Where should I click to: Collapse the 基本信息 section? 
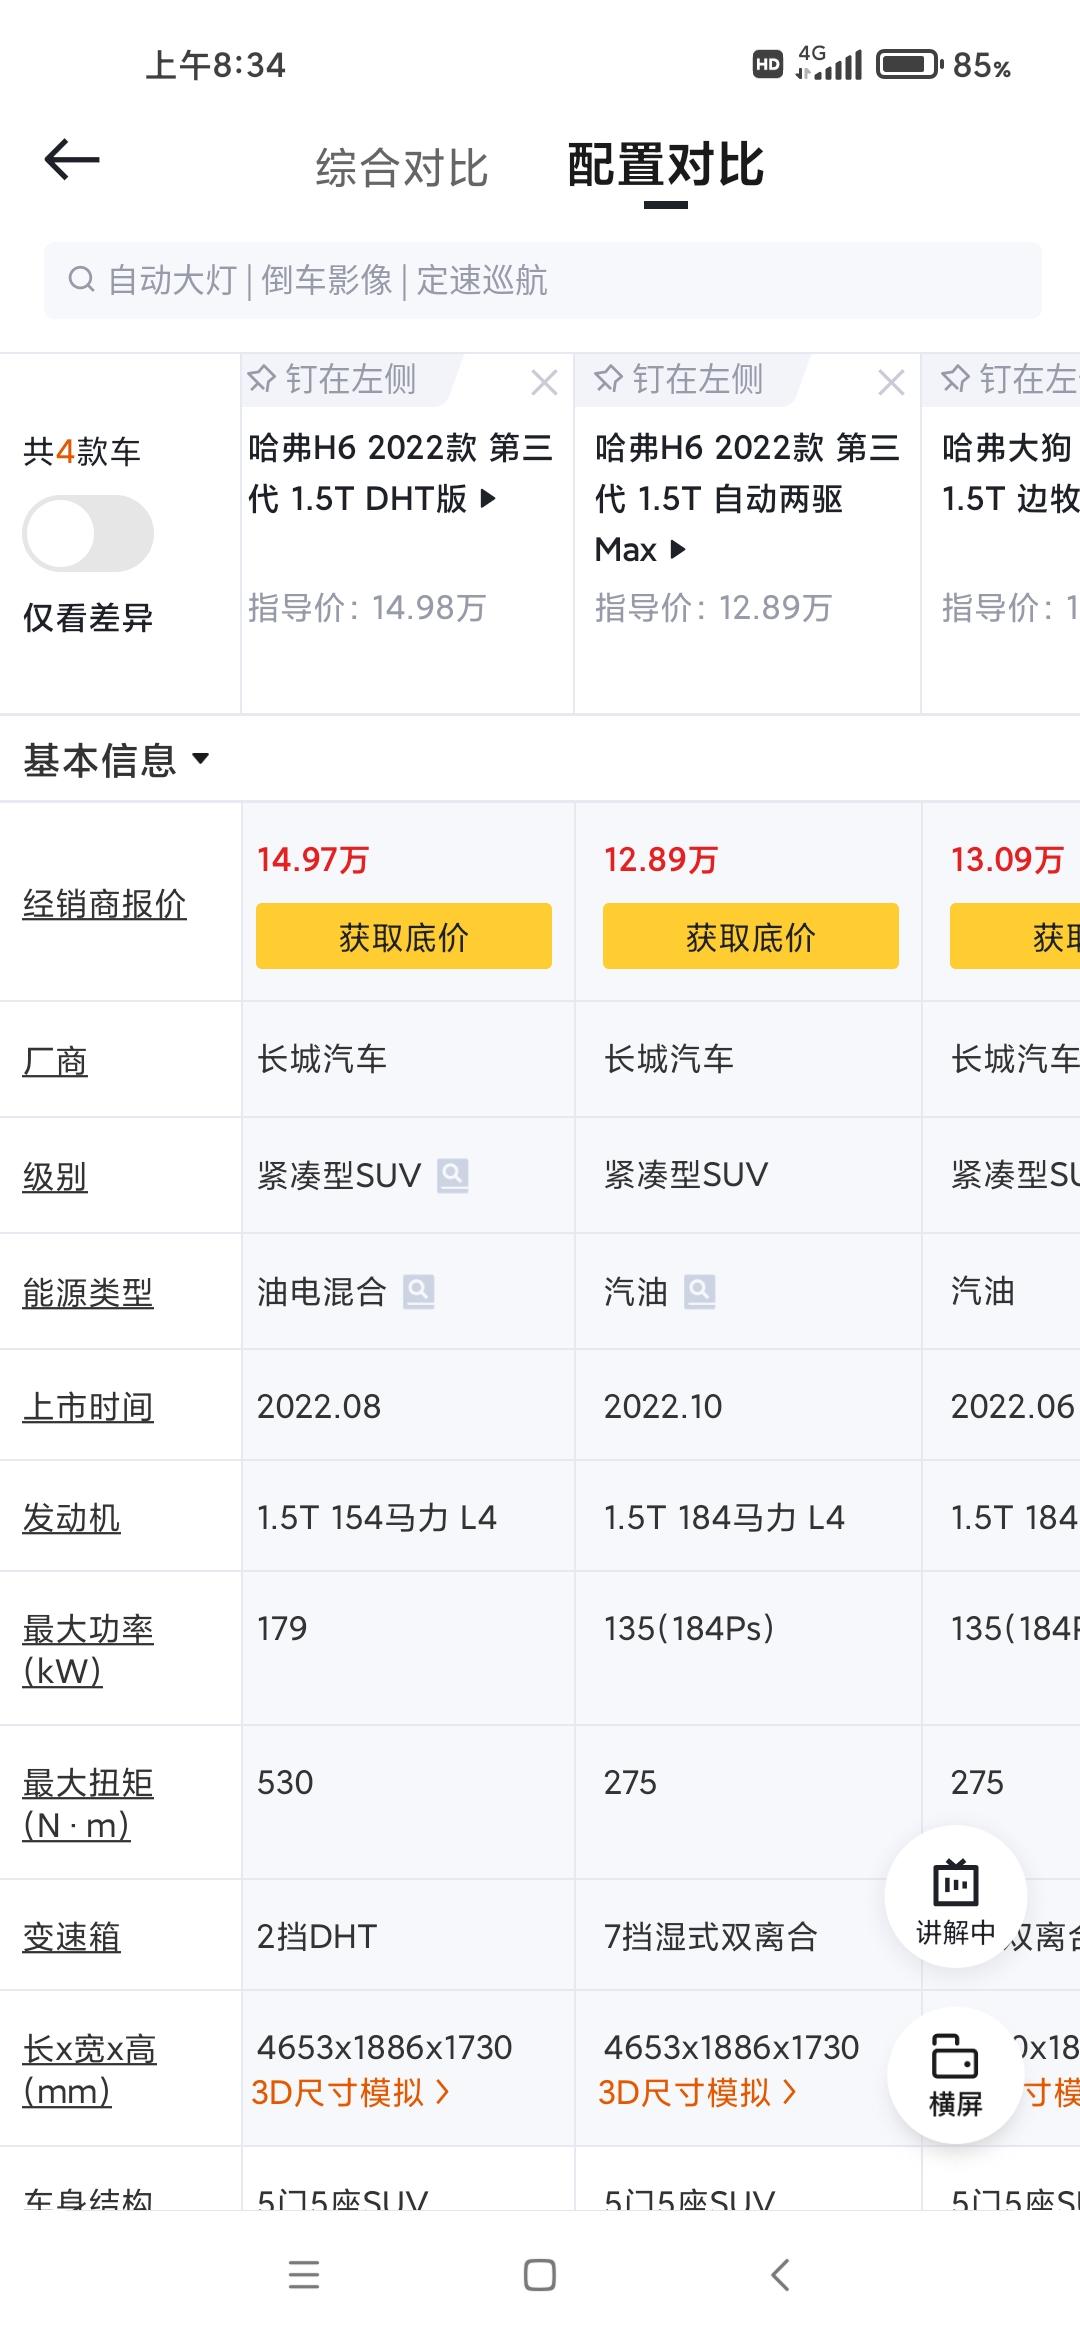(x=117, y=760)
